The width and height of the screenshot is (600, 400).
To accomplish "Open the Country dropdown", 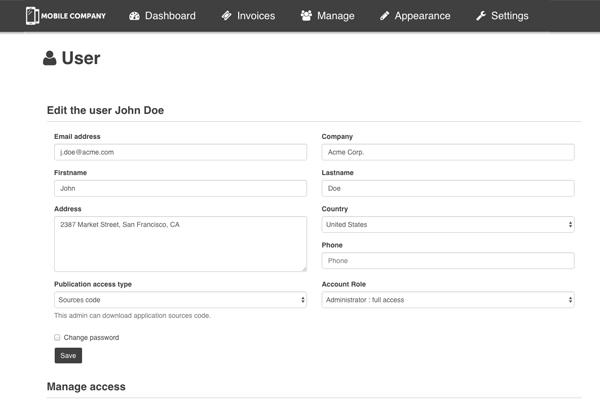I will click(447, 225).
